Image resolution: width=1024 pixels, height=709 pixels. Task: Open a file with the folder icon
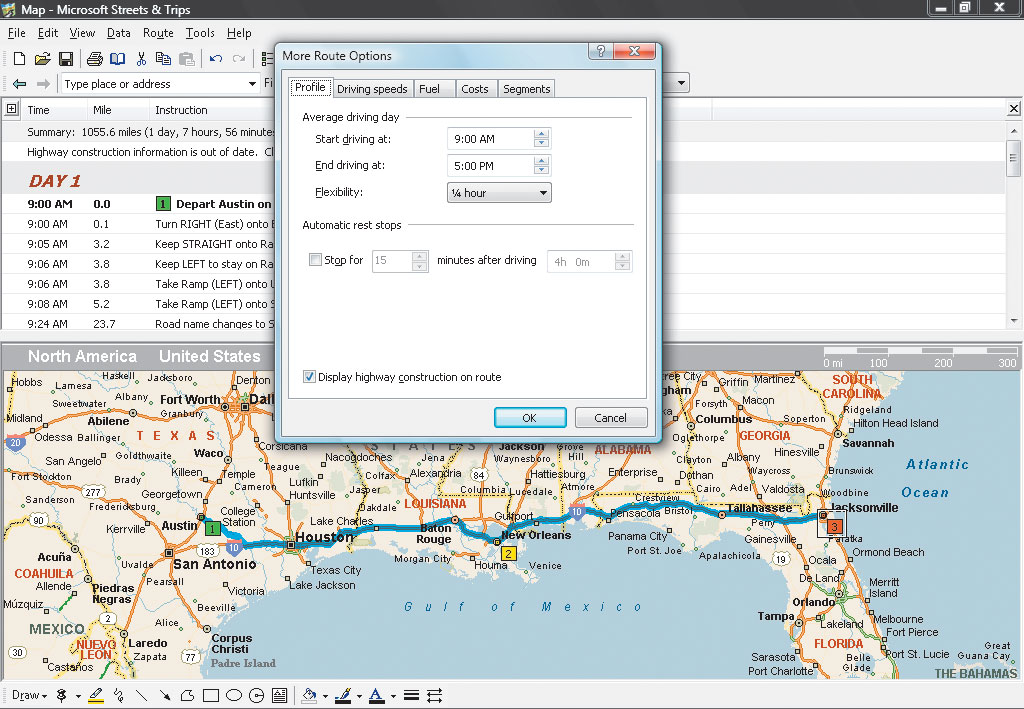[x=42, y=59]
